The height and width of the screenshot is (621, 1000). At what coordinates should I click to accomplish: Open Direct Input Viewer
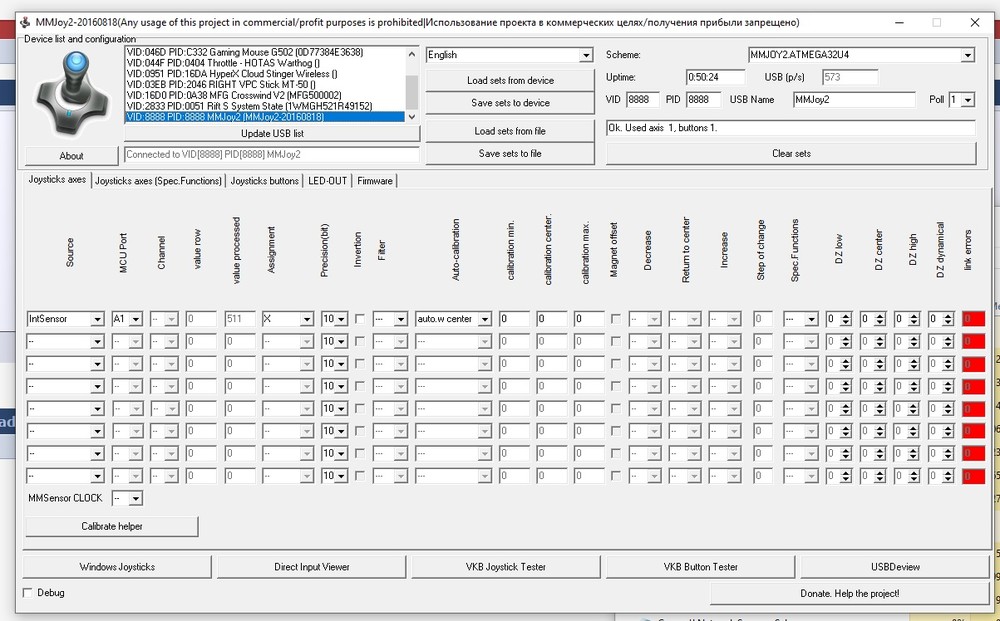click(x=312, y=567)
